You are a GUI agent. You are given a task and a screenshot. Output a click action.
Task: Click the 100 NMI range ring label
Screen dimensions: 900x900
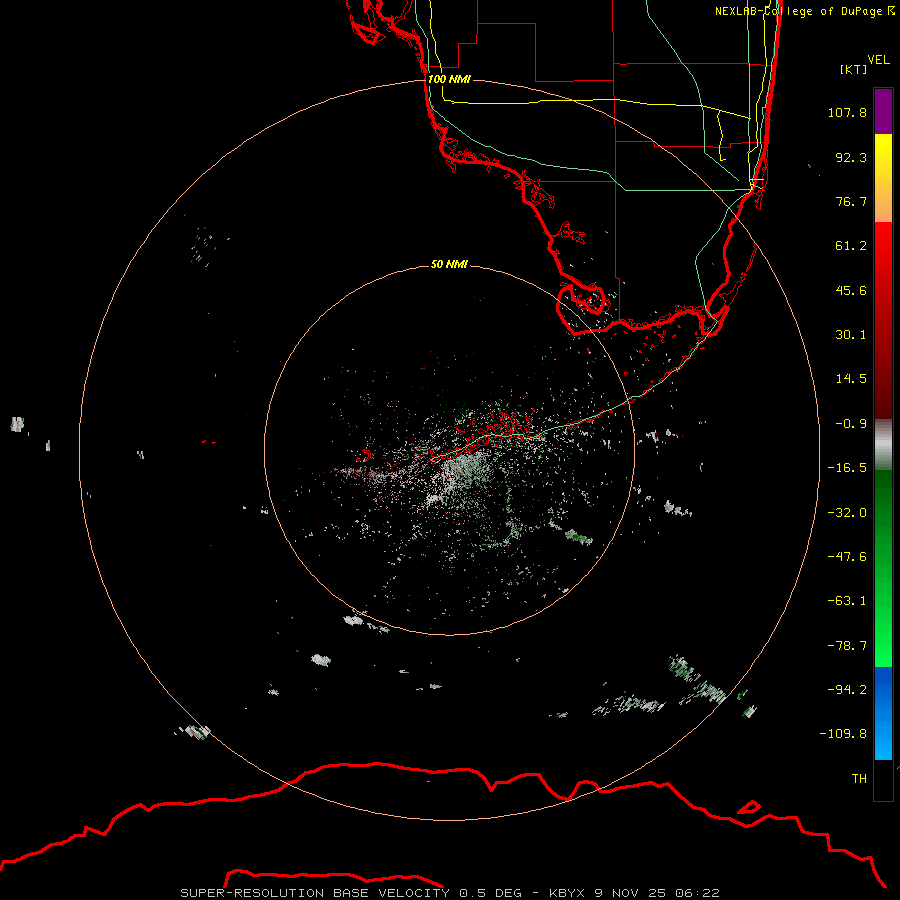pyautogui.click(x=449, y=79)
